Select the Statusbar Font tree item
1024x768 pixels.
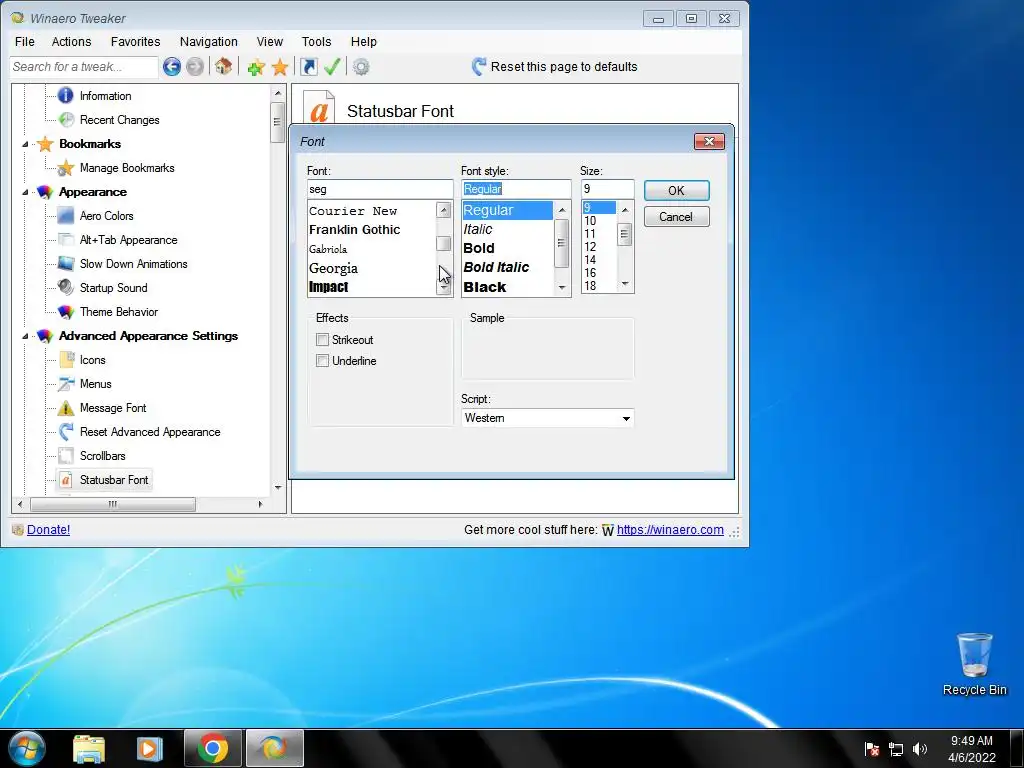pyautogui.click(x=114, y=480)
